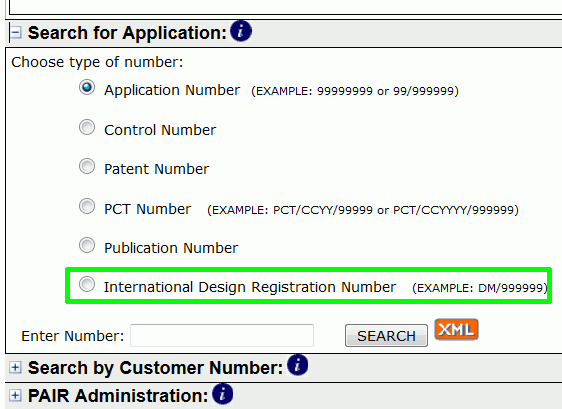Click the Publication Number label text

point(171,248)
